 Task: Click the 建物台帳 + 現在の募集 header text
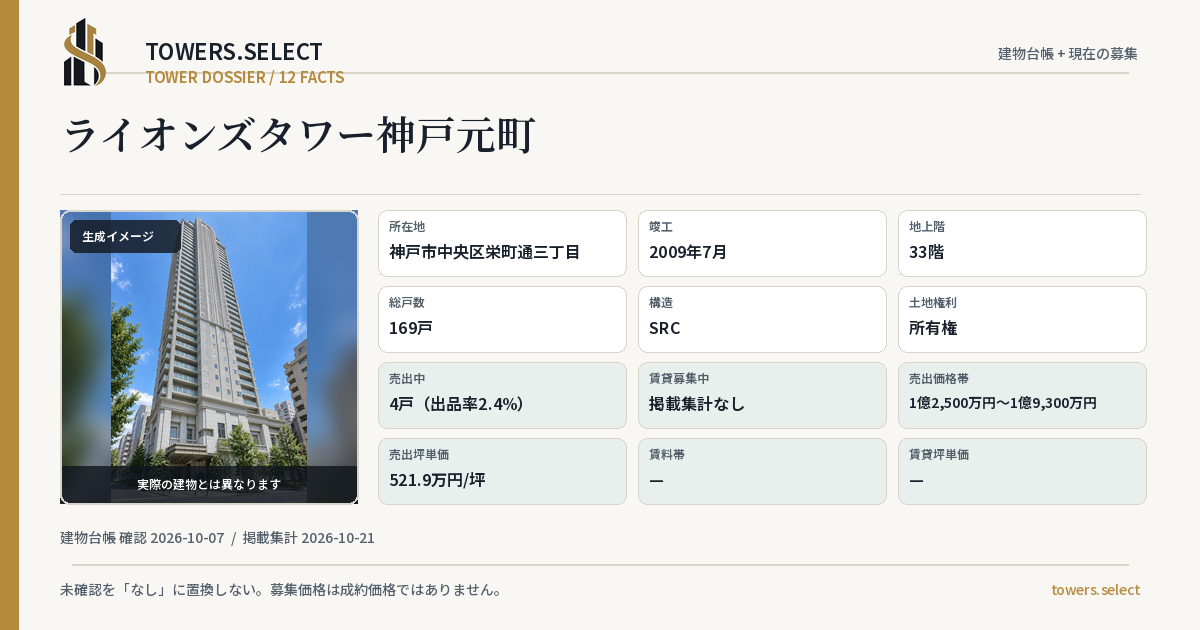[1068, 54]
